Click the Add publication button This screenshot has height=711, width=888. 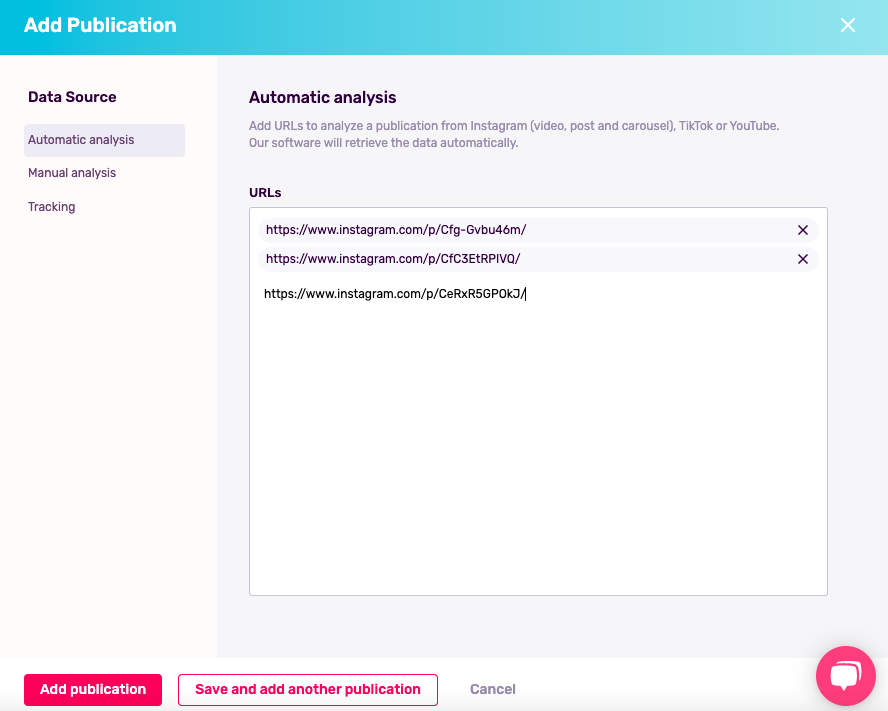(x=92, y=689)
